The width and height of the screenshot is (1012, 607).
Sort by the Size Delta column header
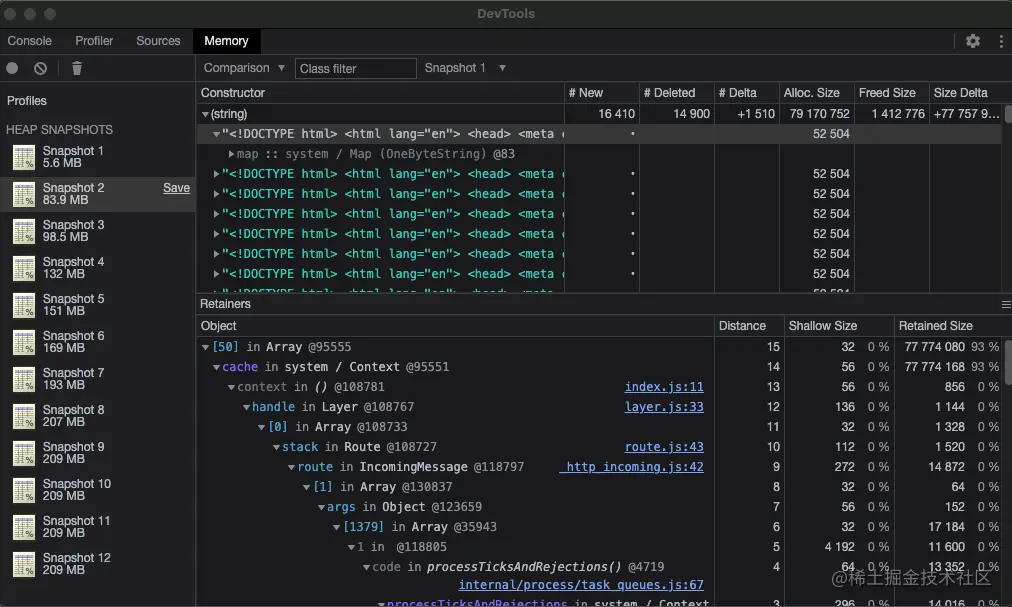click(960, 93)
